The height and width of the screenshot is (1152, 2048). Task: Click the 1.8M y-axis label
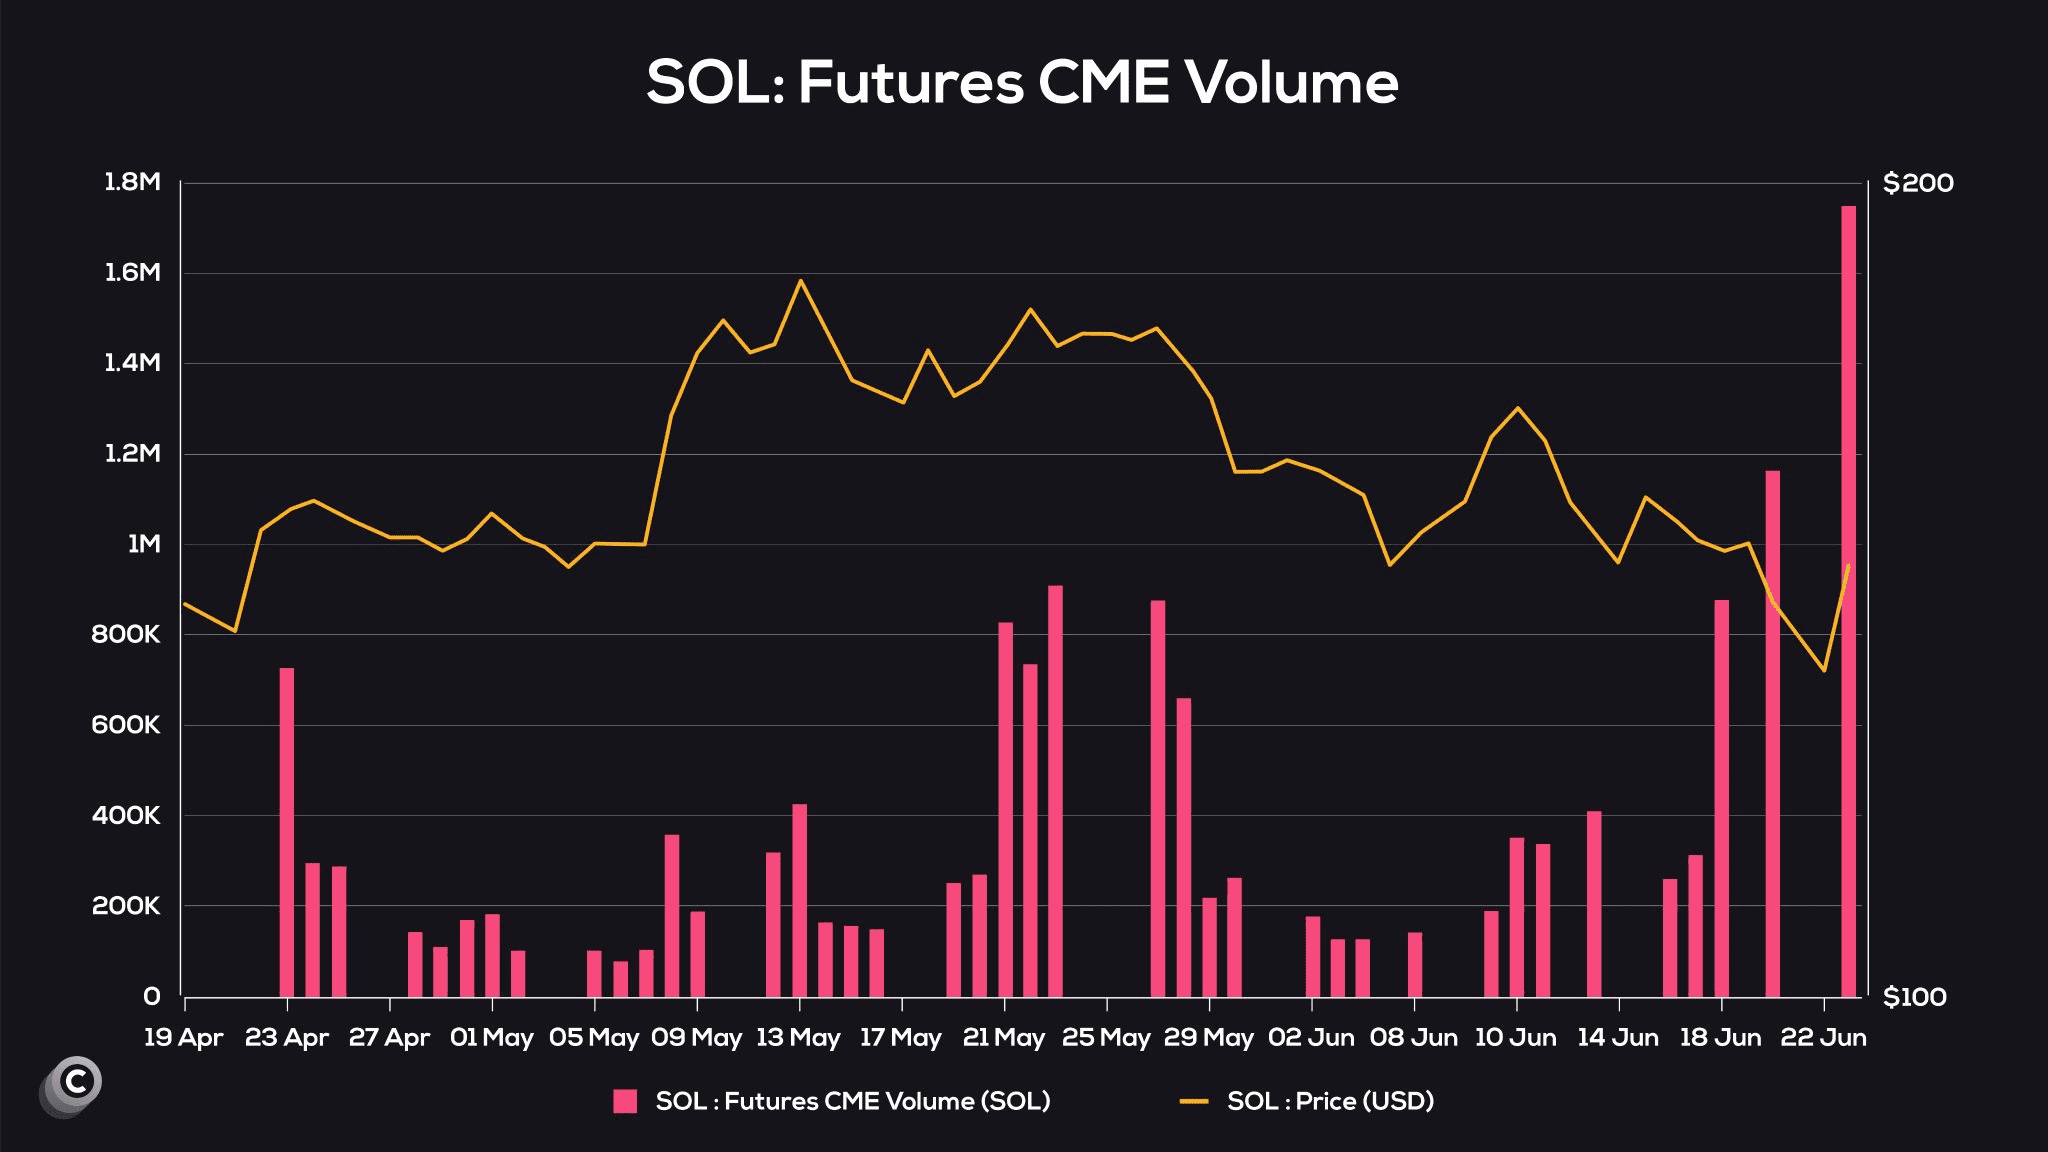click(x=132, y=182)
